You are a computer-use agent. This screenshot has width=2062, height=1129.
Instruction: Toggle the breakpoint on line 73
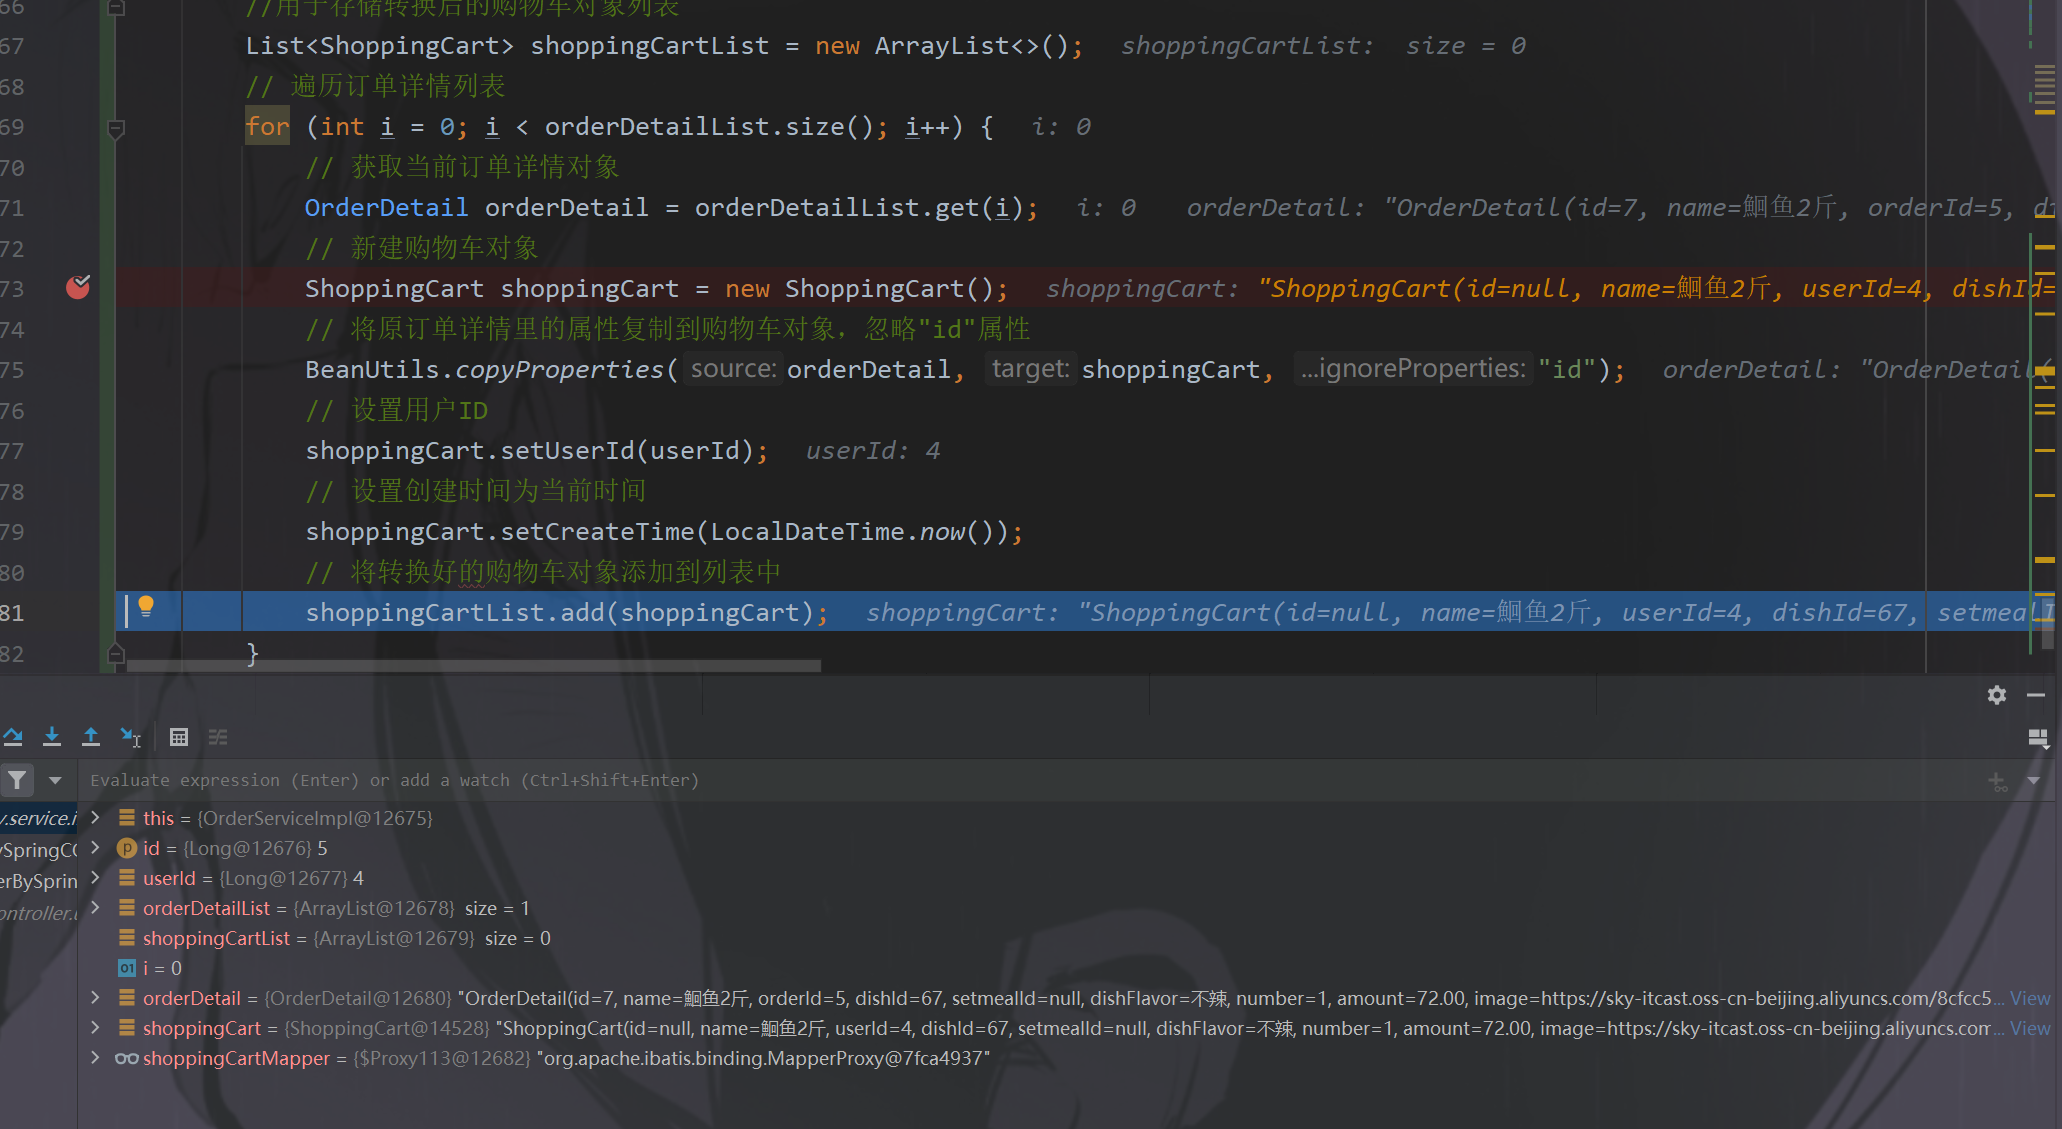[x=78, y=288]
